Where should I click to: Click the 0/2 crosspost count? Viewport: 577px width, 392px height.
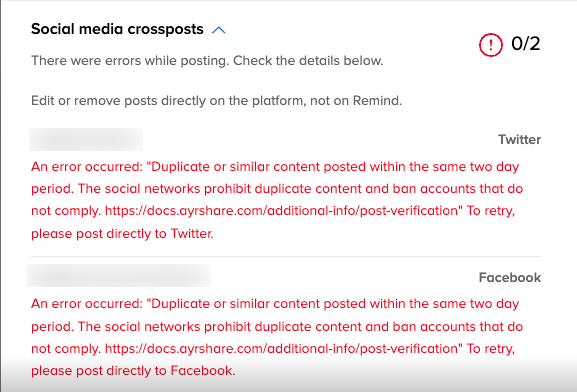tap(526, 44)
